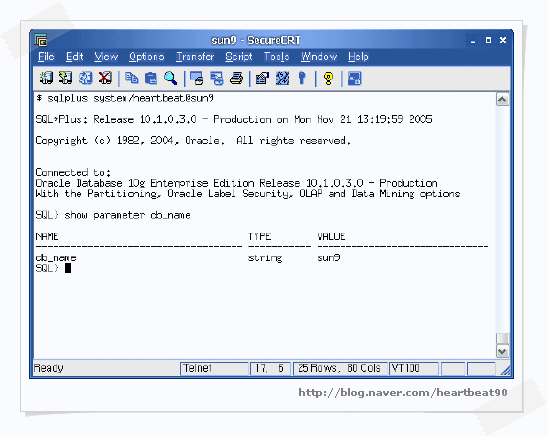The width and height of the screenshot is (548, 437).
Task: Click the Quick Connect toolbar icon
Action: [65, 78]
